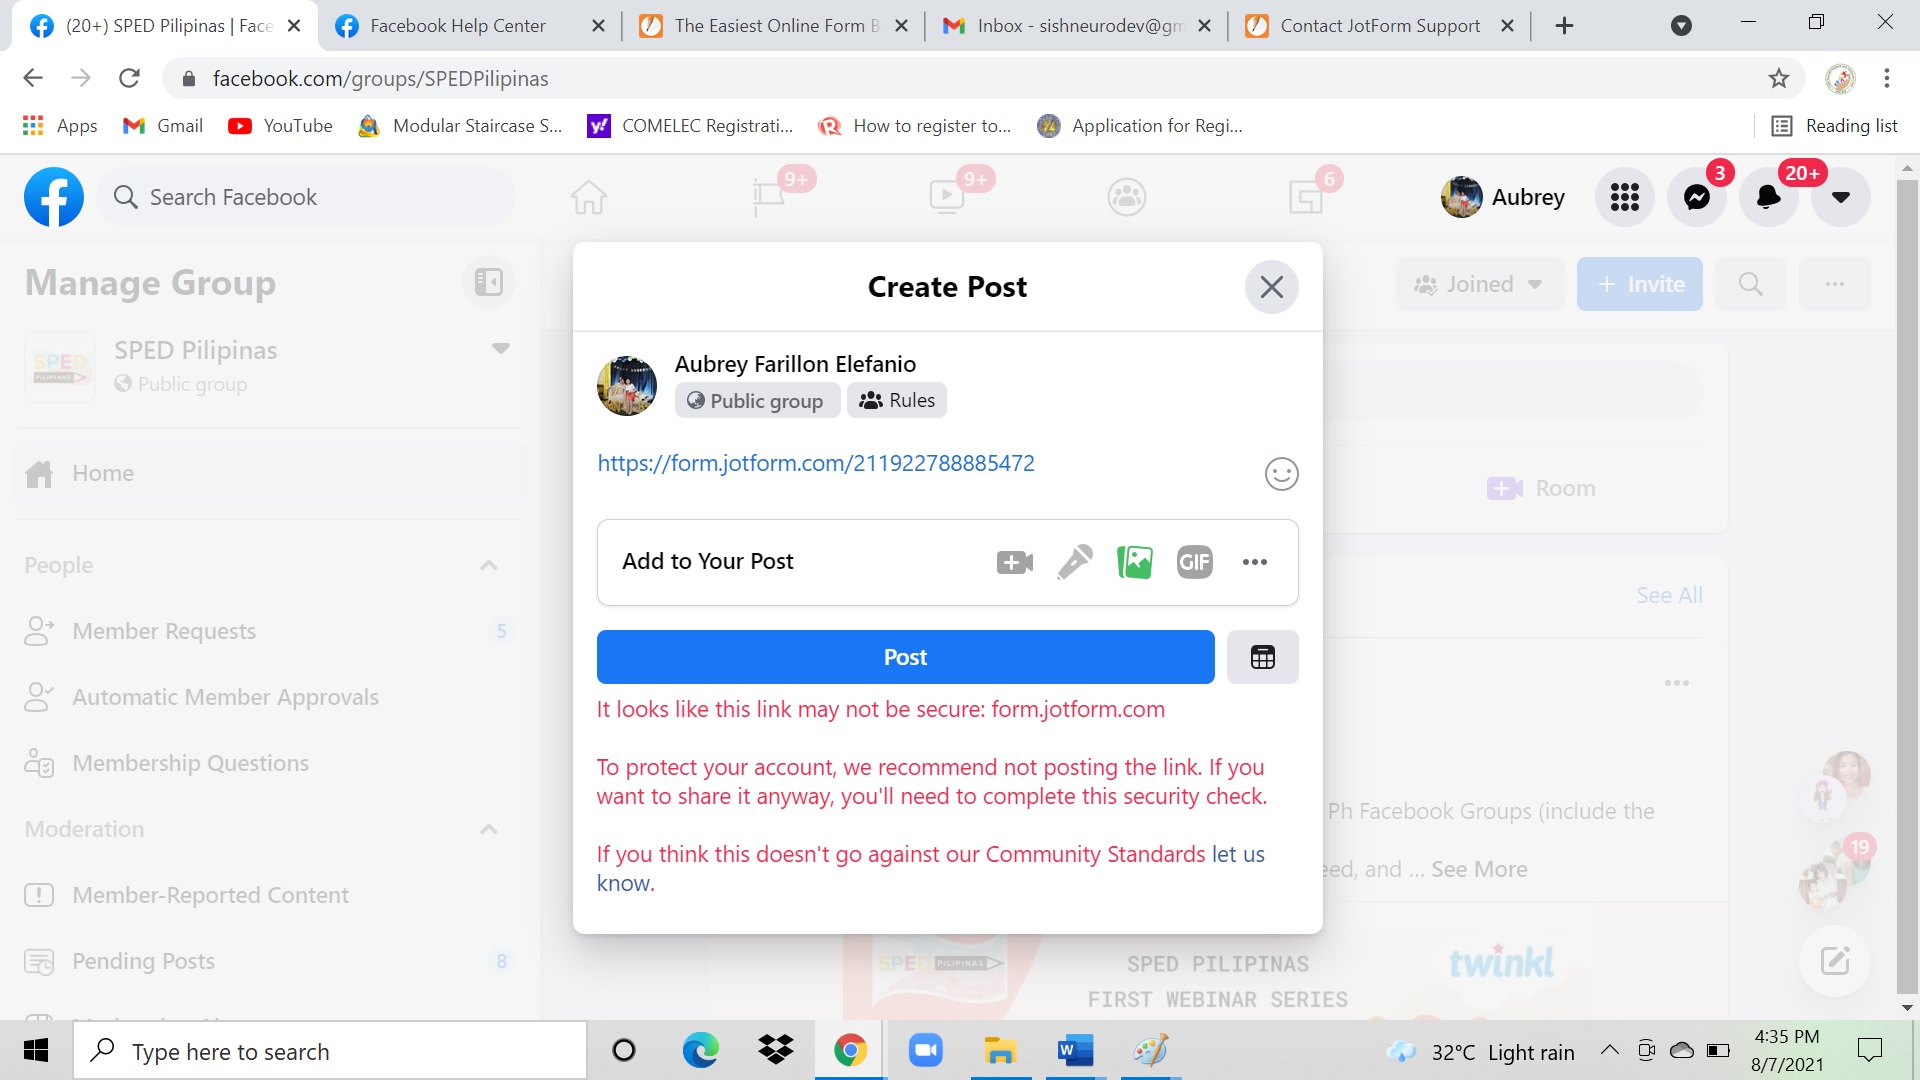Screen dimensions: 1920x1080
Task: Open the Watch video icon
Action: click(946, 197)
